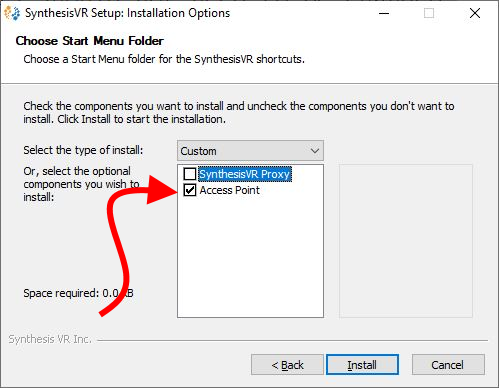The height and width of the screenshot is (388, 499).
Task: Click the Choose Start Menu Folder heading
Action: (90, 41)
